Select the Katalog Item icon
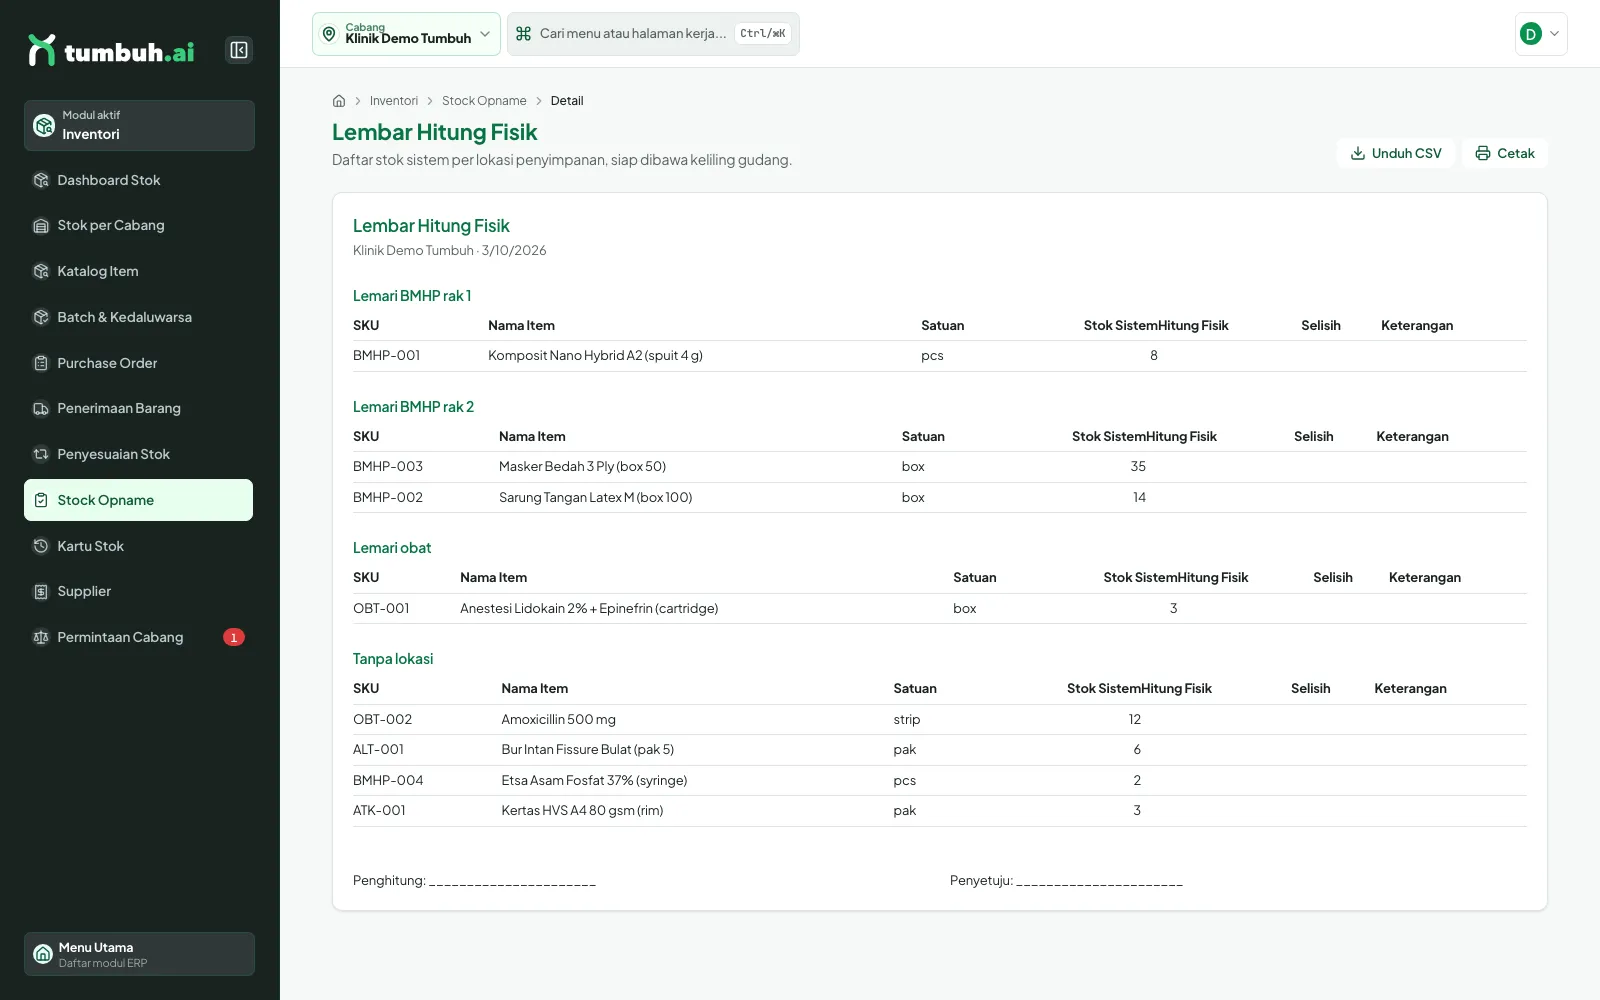1600x1000 pixels. [41, 271]
